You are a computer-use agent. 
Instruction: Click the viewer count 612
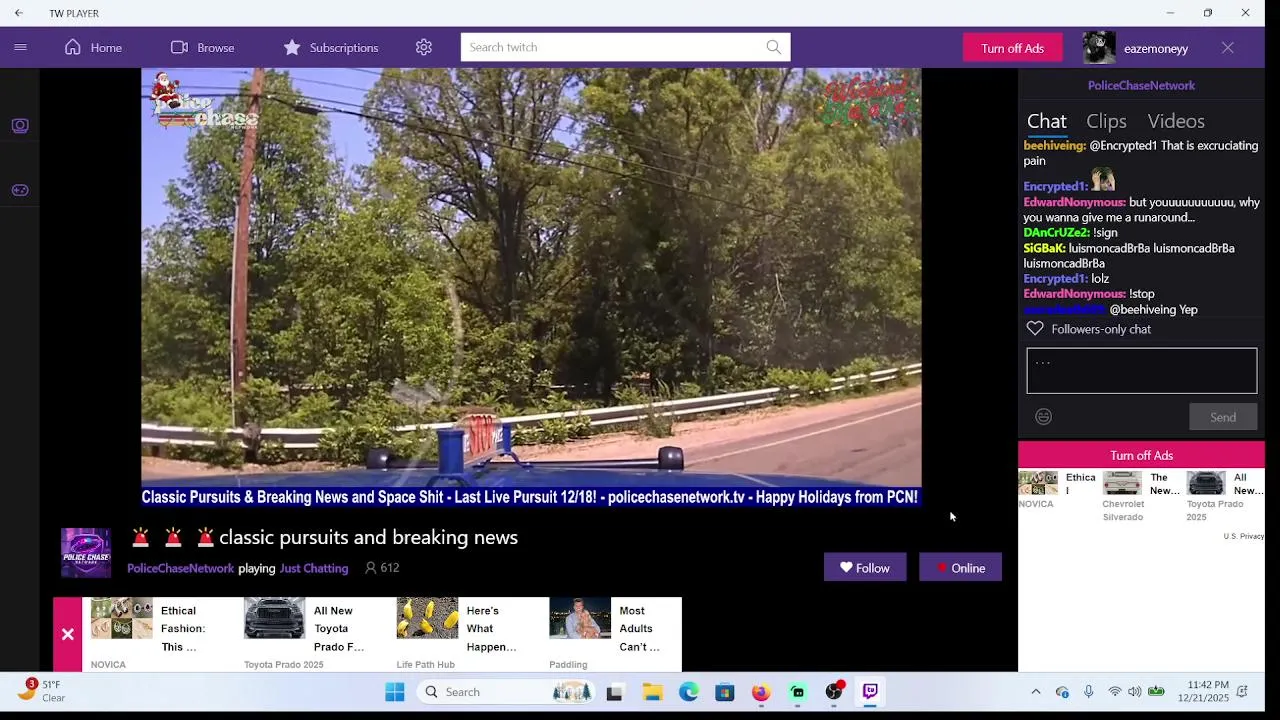tap(382, 568)
